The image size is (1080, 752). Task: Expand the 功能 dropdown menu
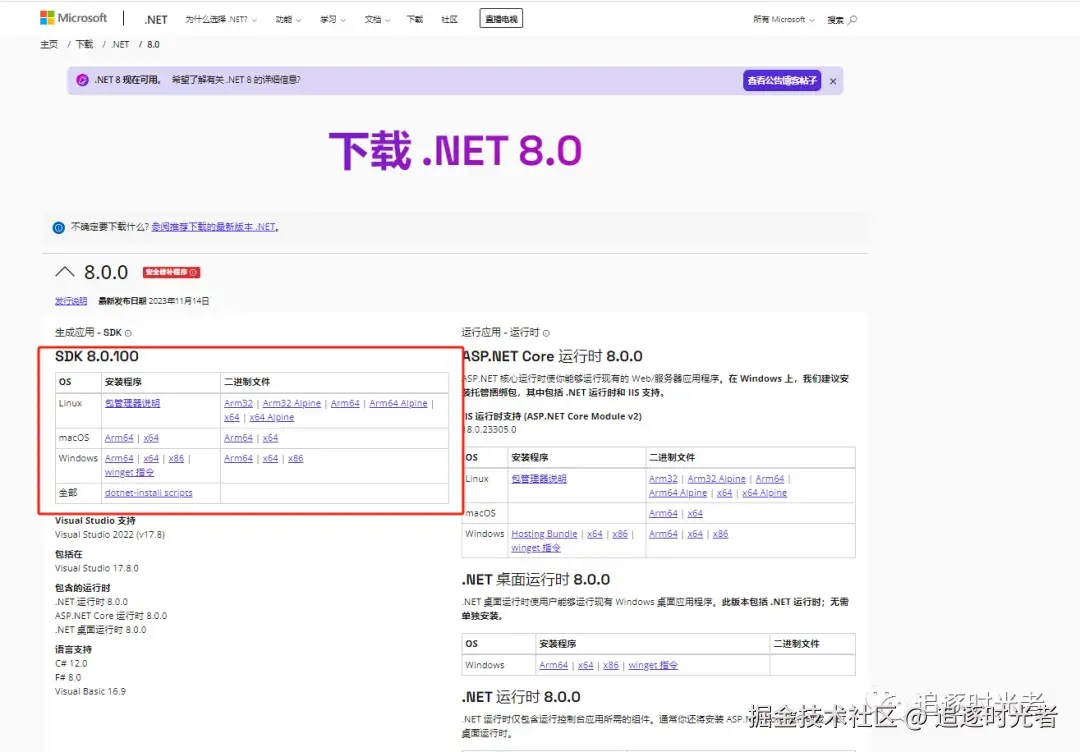(x=288, y=19)
